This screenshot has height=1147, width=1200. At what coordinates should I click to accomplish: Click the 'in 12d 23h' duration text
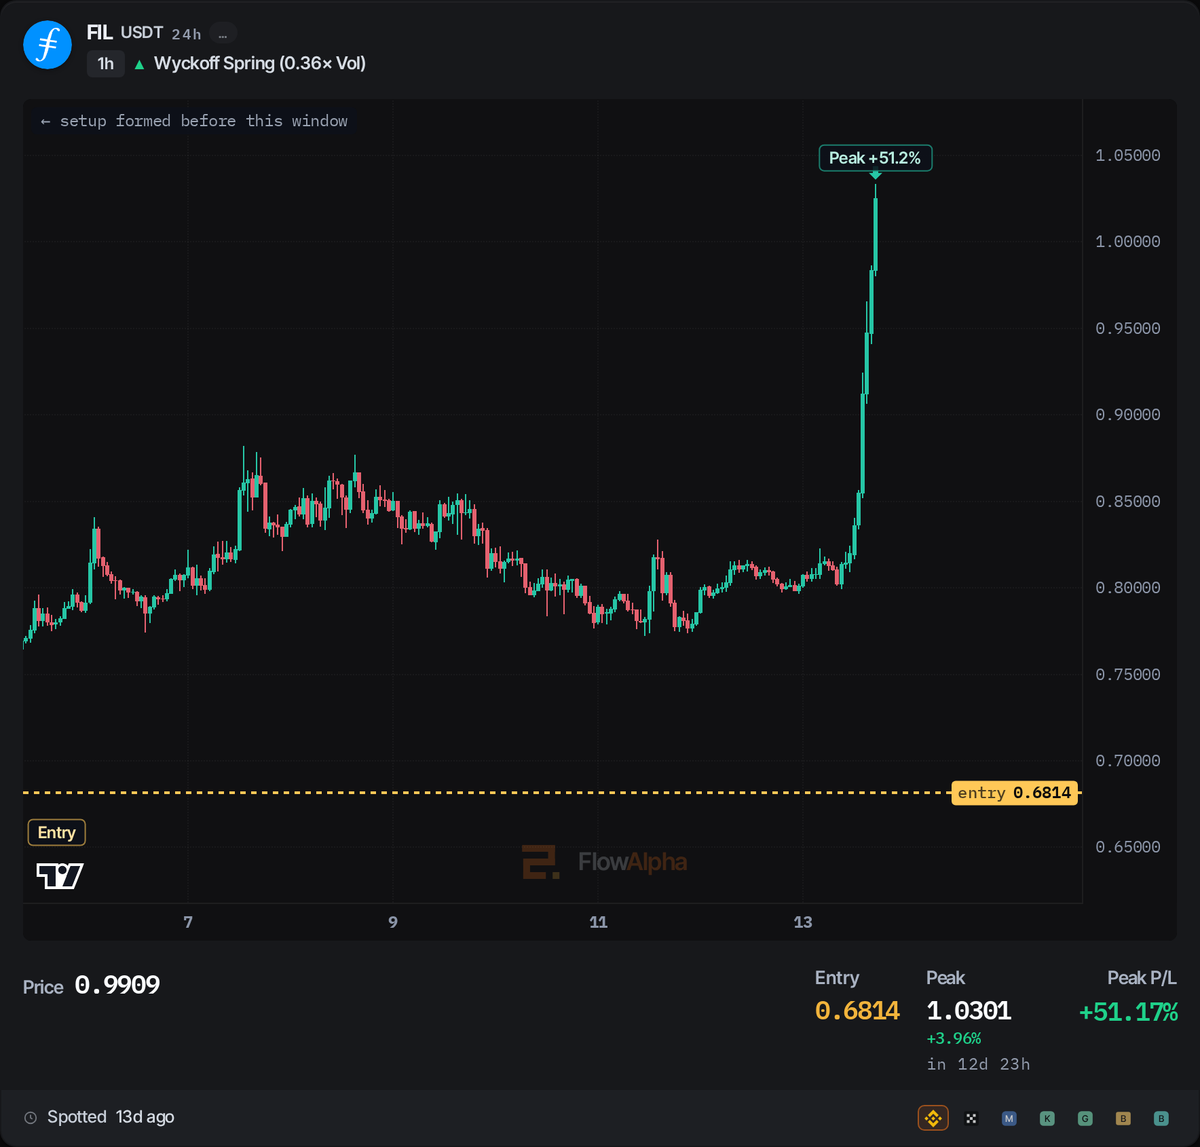pos(978,1064)
